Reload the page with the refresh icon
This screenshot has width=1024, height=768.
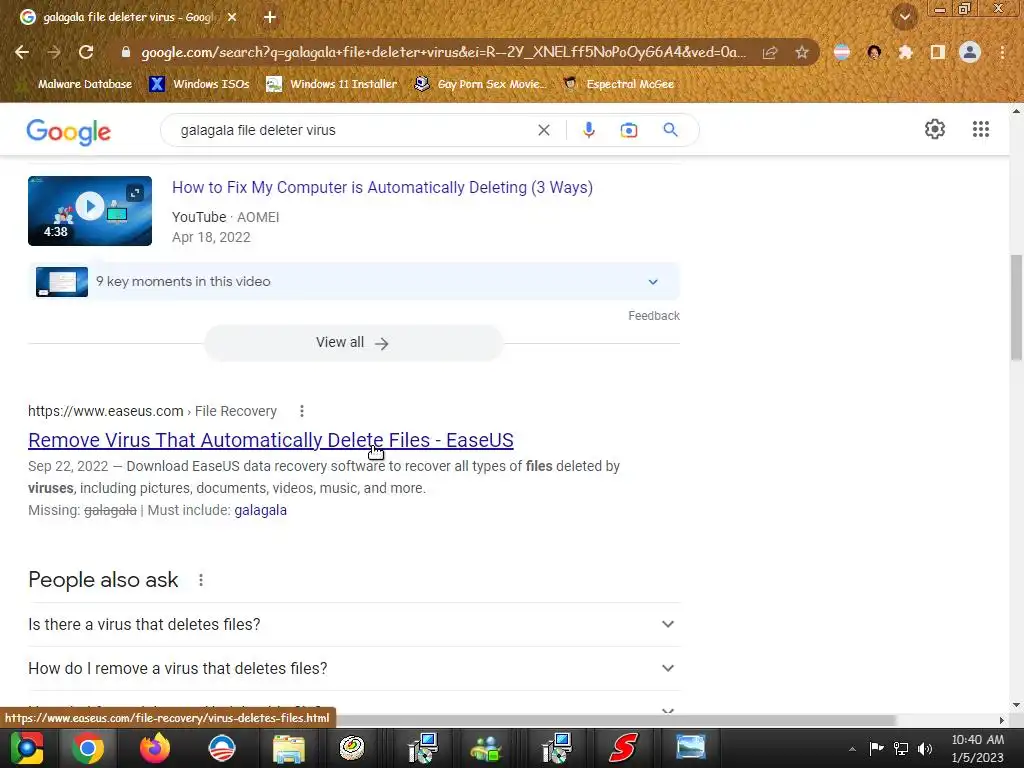[x=86, y=52]
